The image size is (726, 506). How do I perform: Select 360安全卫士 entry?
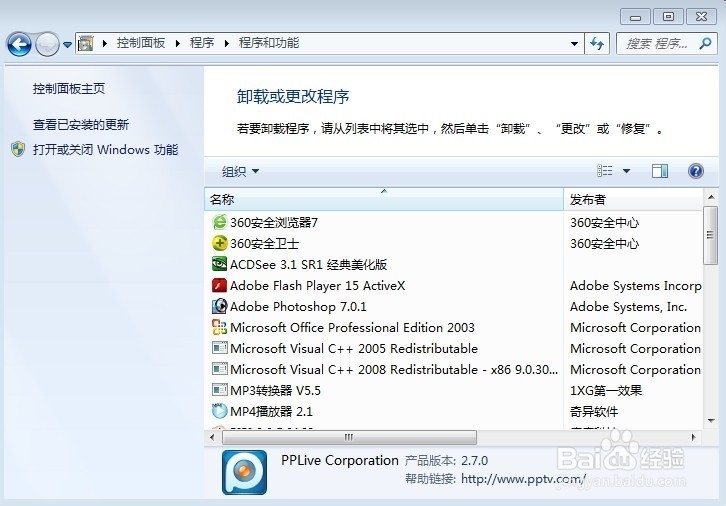coord(264,244)
